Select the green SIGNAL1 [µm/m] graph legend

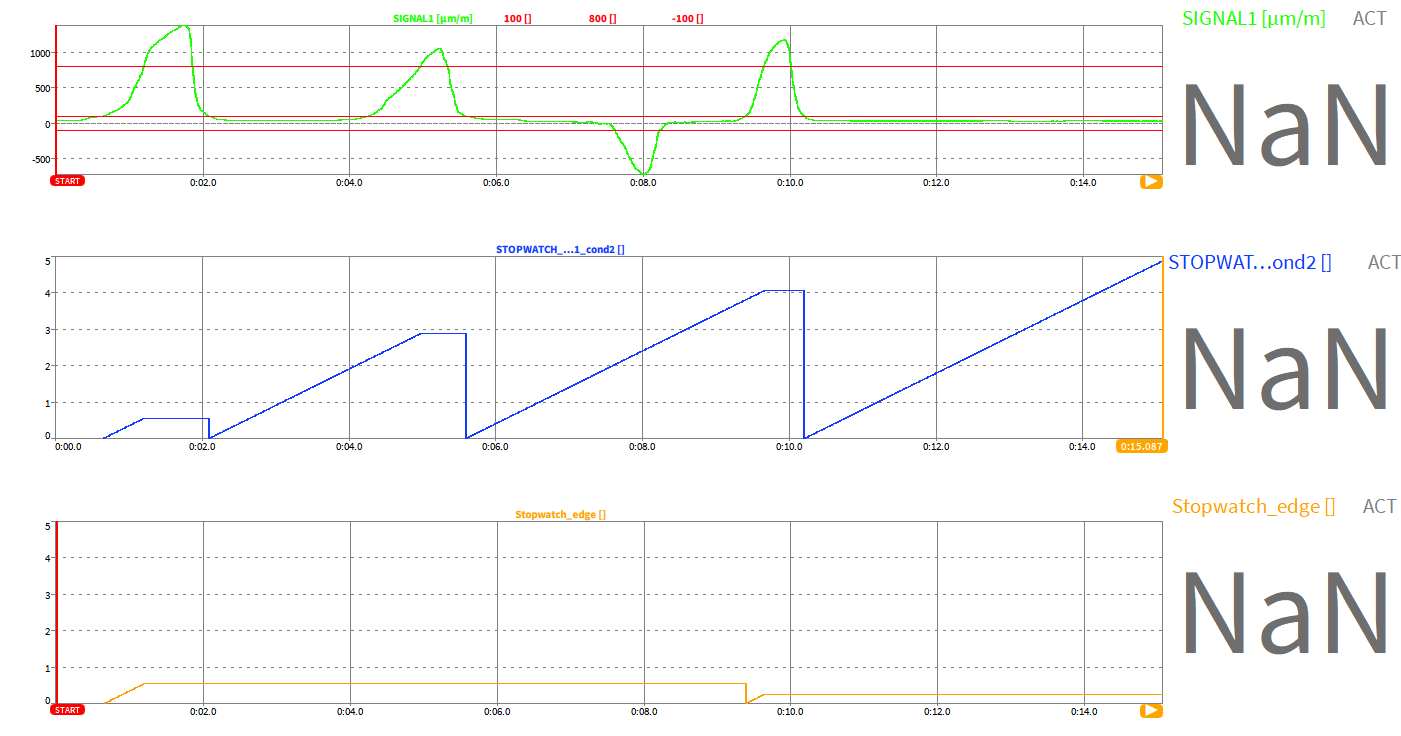433,18
